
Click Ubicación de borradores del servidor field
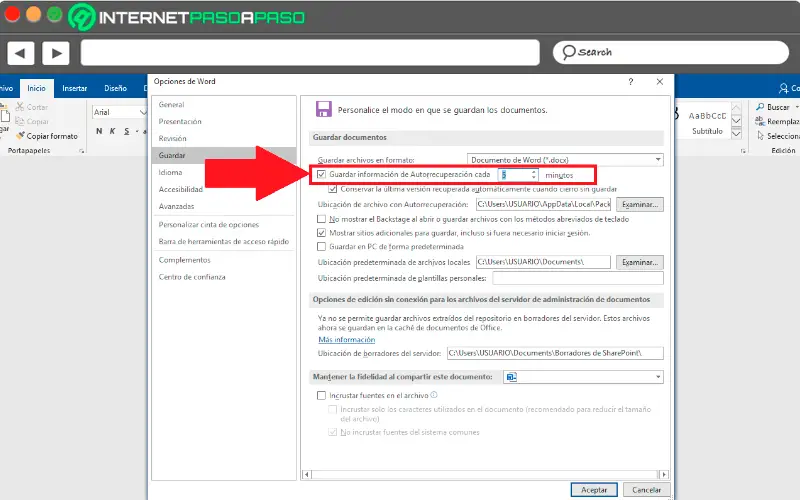tap(555, 353)
